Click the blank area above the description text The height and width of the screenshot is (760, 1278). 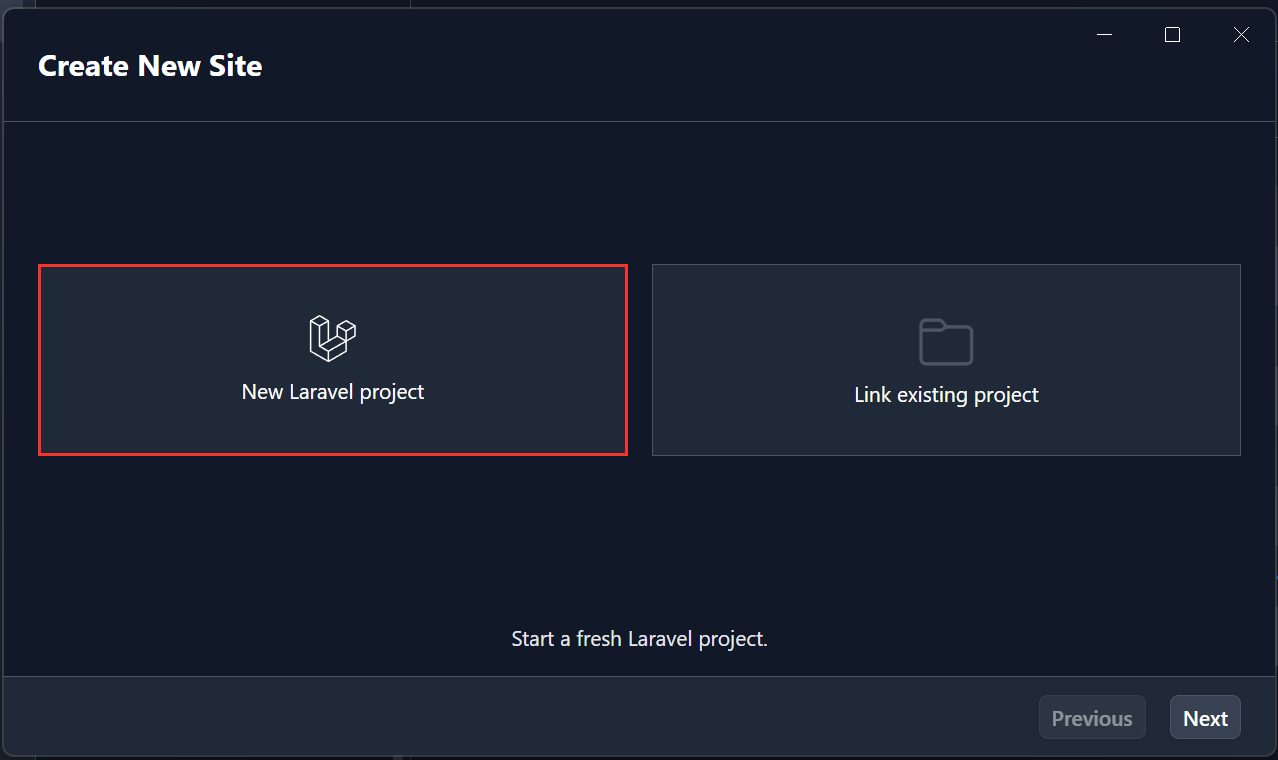tap(639, 540)
